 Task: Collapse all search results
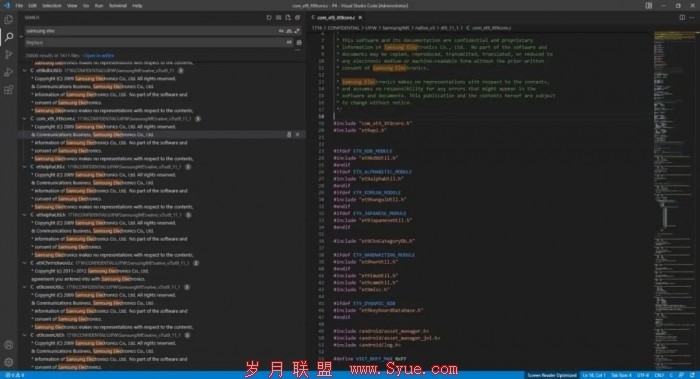click(x=297, y=17)
